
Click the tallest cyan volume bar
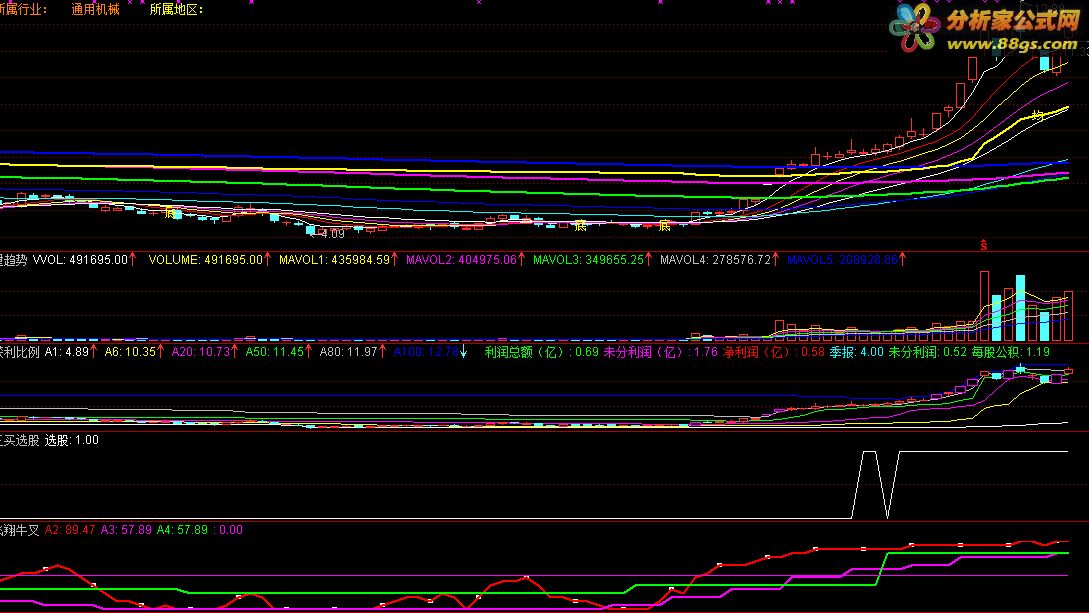click(1020, 308)
